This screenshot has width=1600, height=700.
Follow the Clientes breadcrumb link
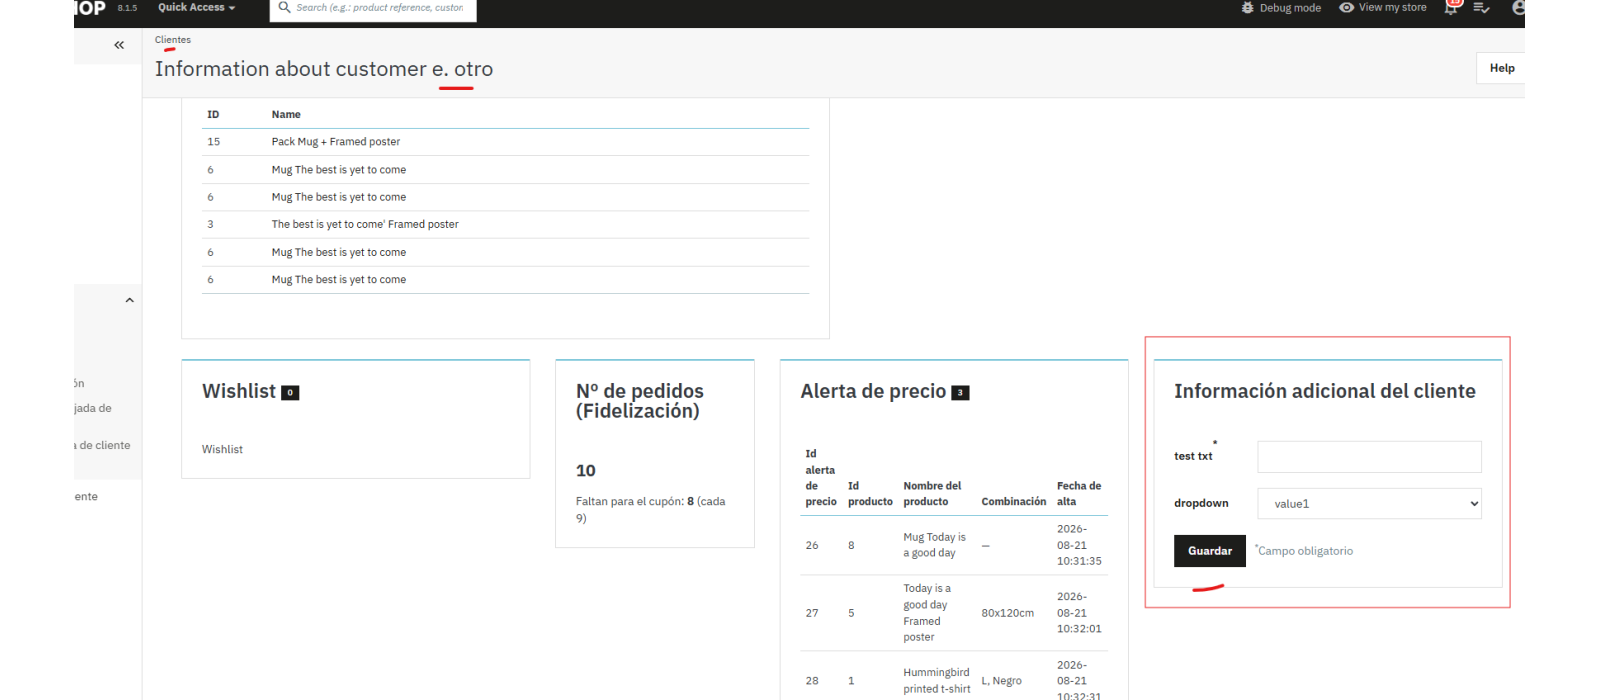173,40
